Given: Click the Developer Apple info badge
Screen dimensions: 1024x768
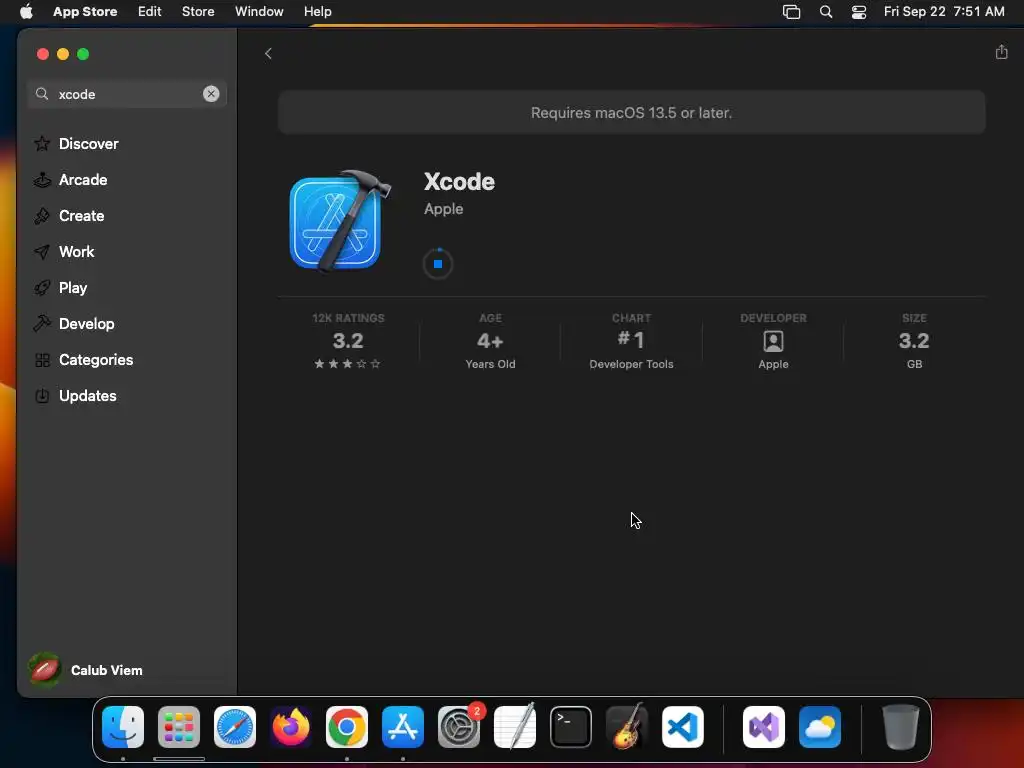Looking at the screenshot, I should (773, 342).
